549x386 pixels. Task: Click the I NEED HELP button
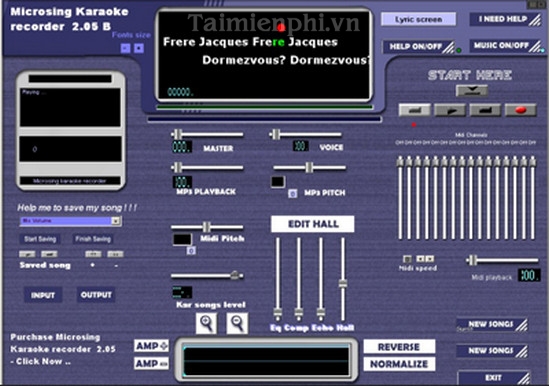click(505, 19)
